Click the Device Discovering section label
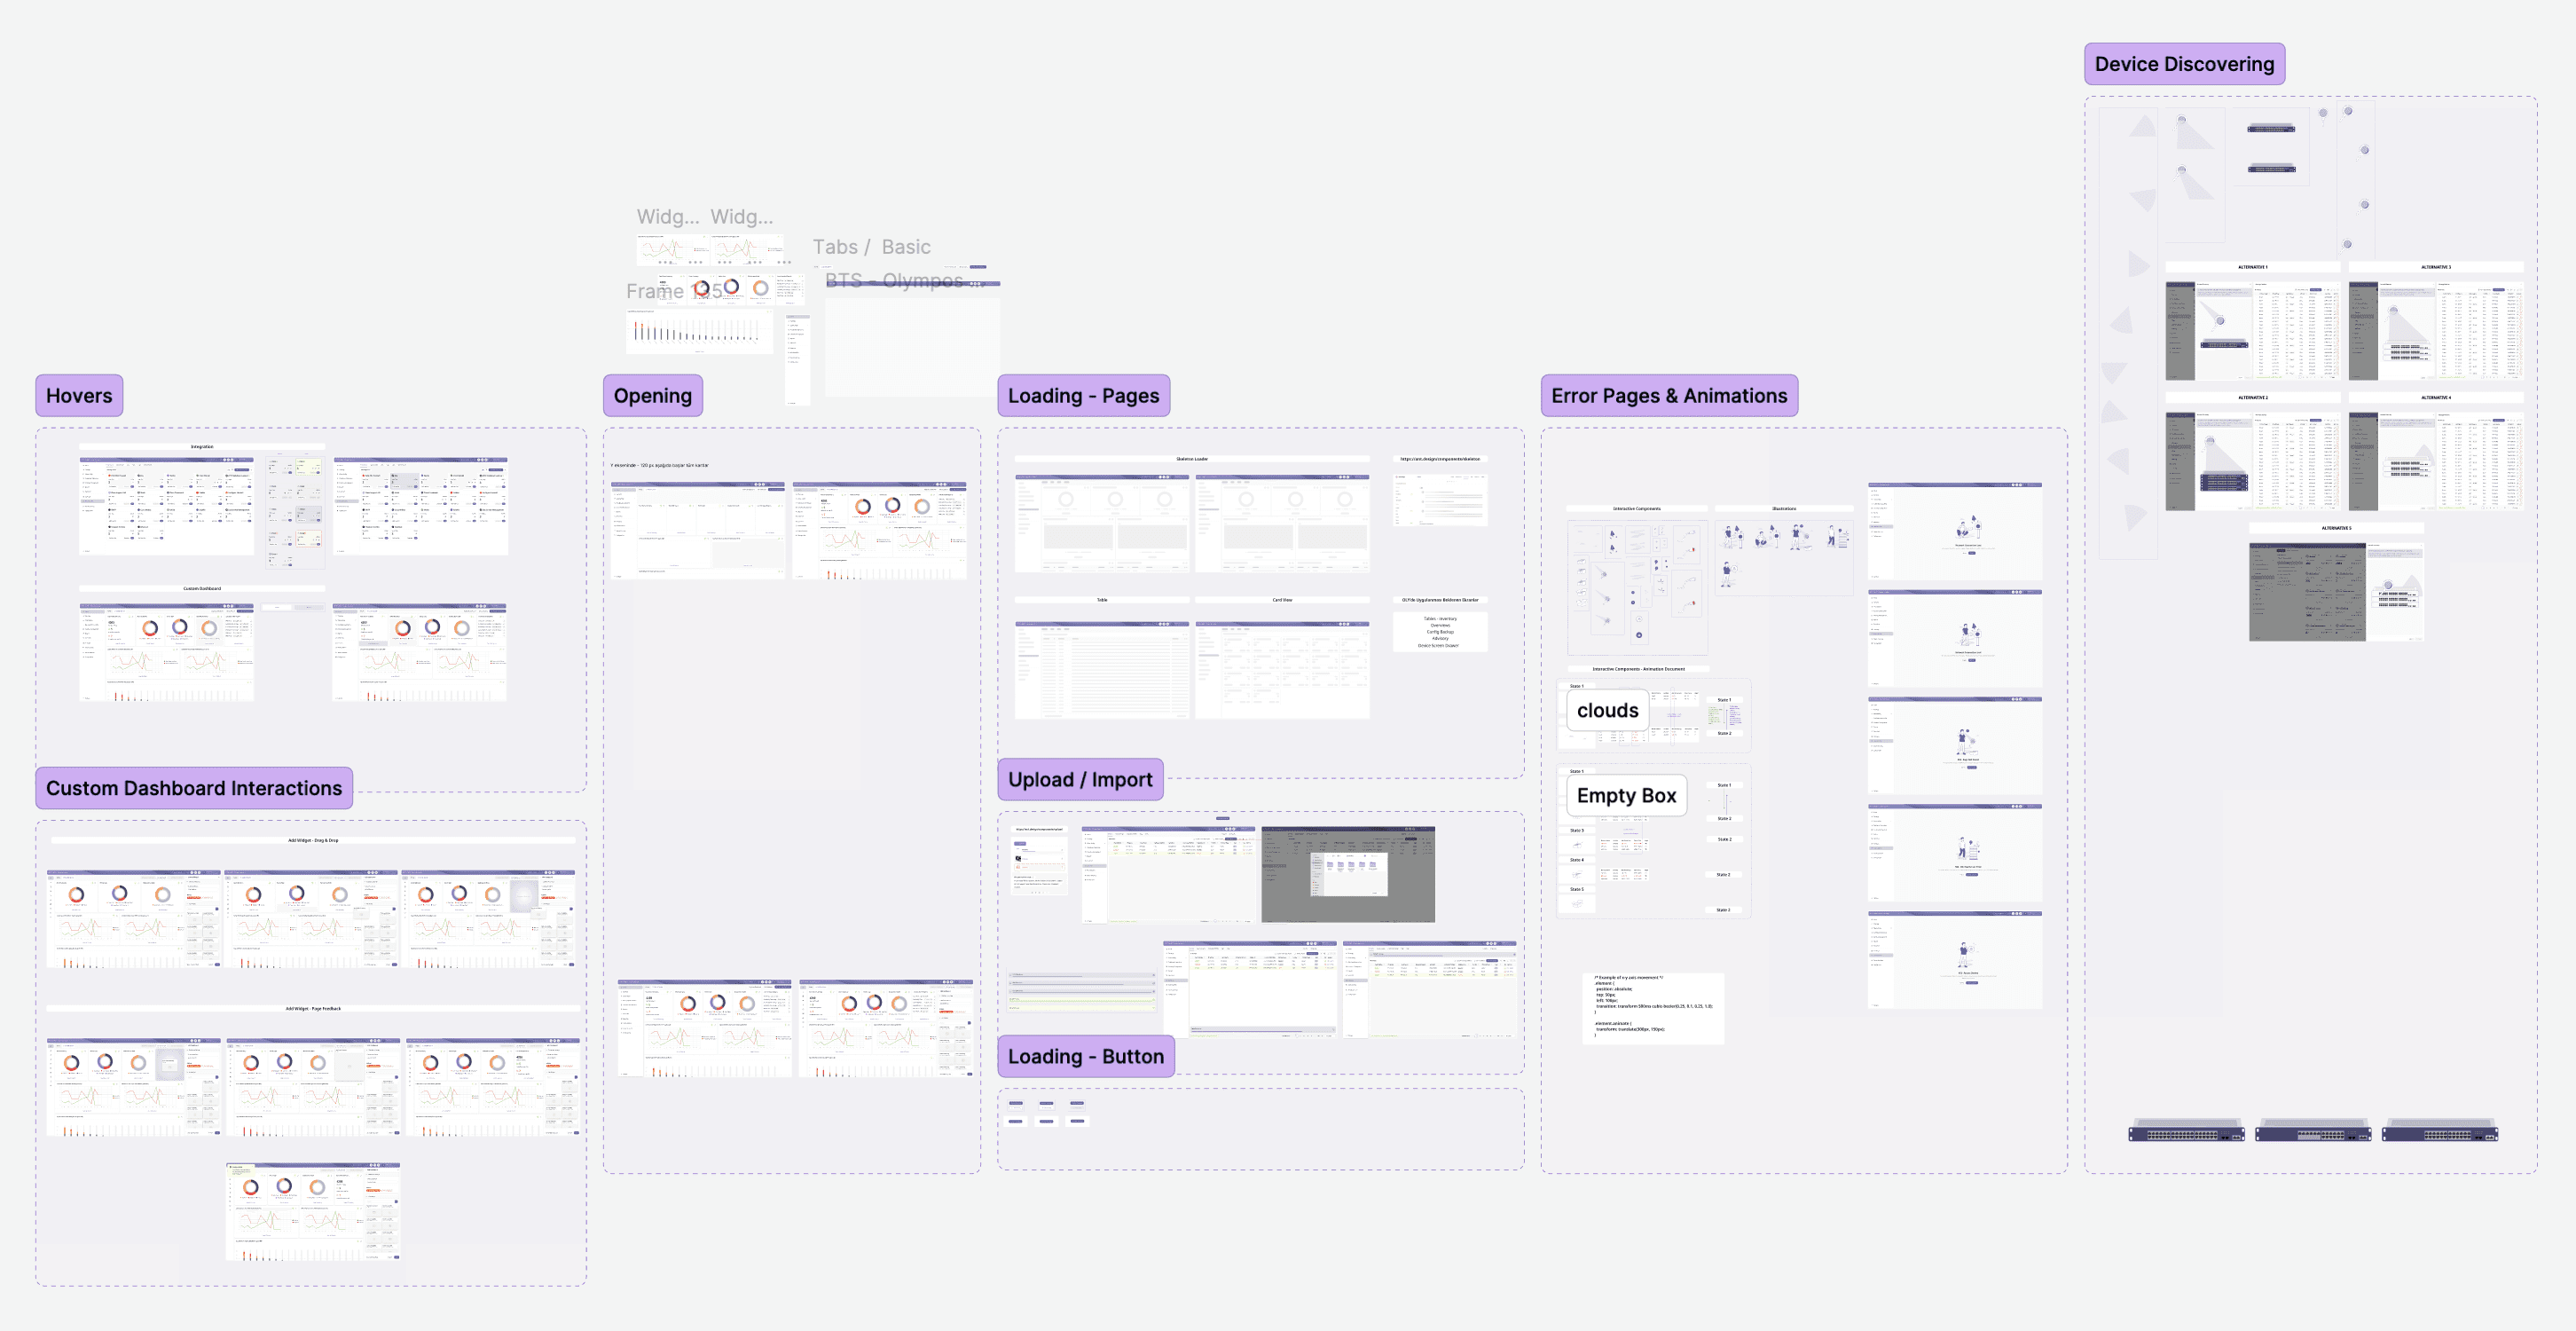This screenshot has width=2576, height=1331. tap(2183, 64)
